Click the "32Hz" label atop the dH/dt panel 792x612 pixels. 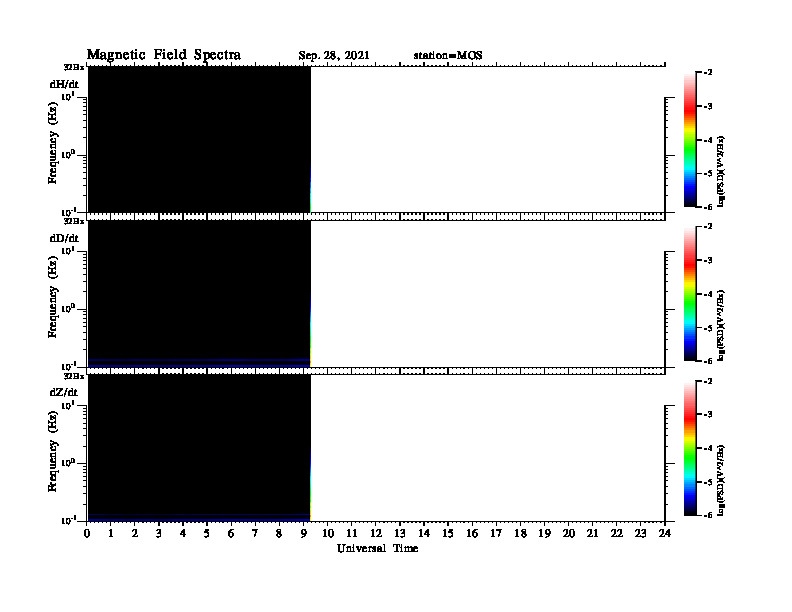(x=74, y=67)
